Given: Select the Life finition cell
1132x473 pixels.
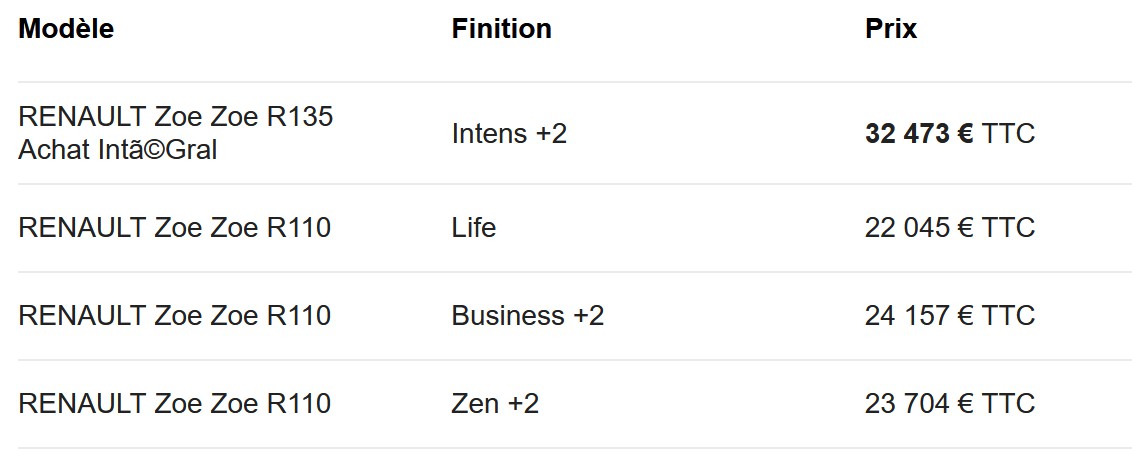Looking at the screenshot, I should pyautogui.click(x=473, y=228).
